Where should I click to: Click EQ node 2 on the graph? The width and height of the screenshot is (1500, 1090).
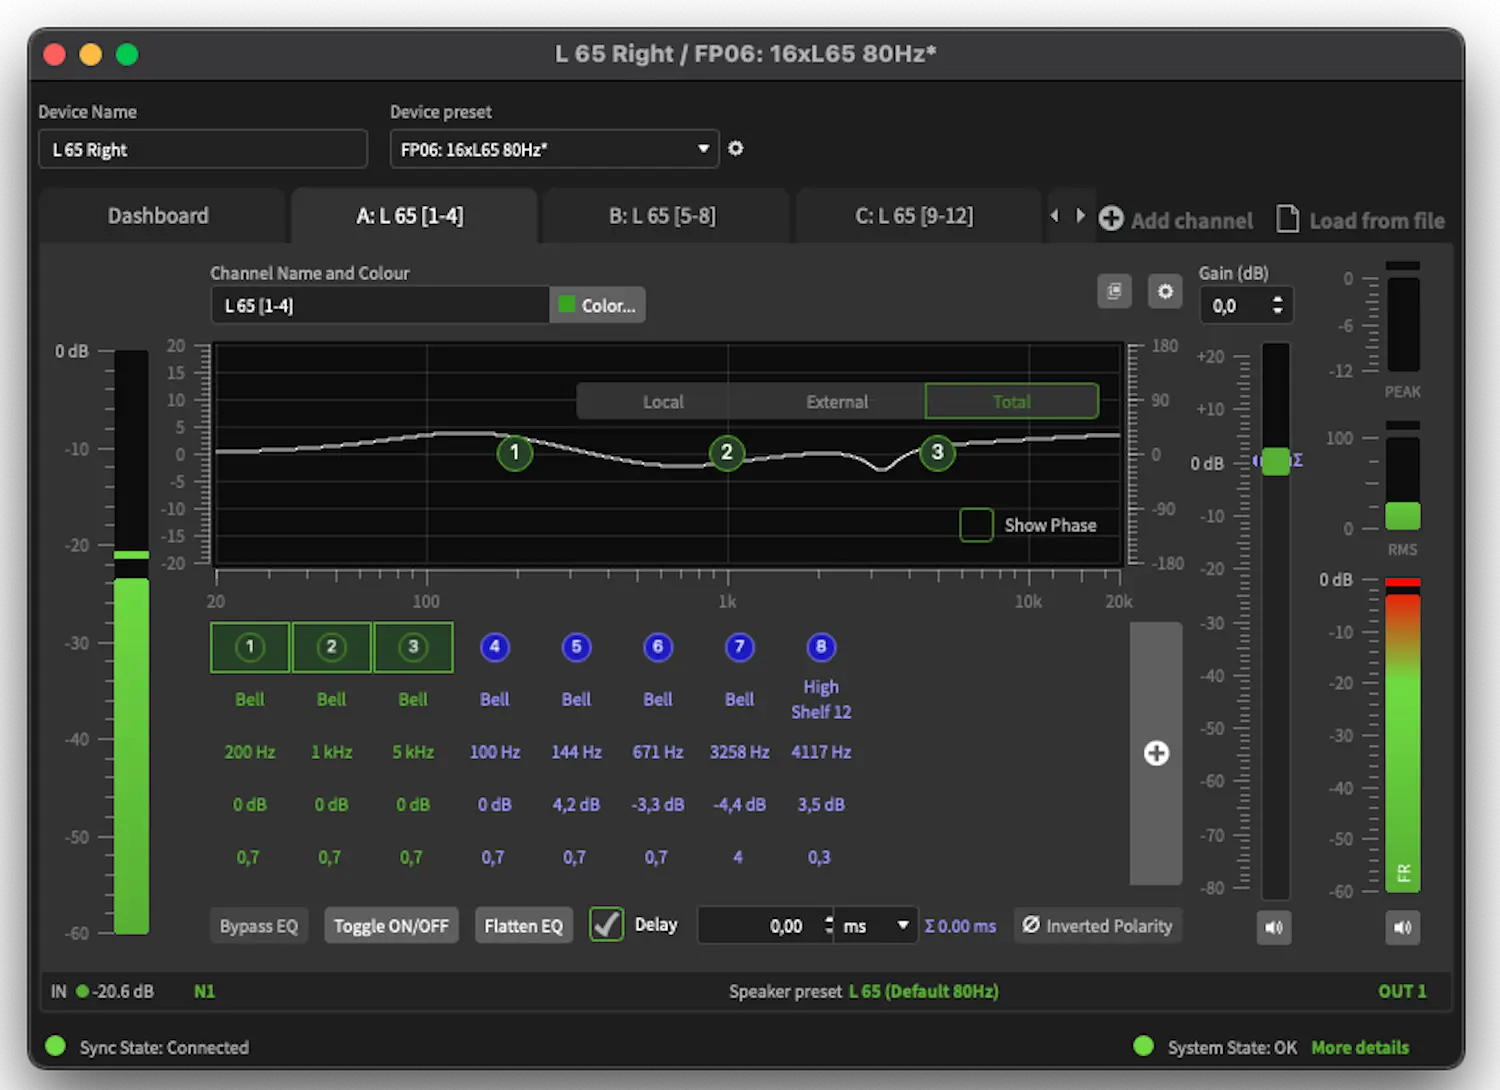click(x=727, y=452)
